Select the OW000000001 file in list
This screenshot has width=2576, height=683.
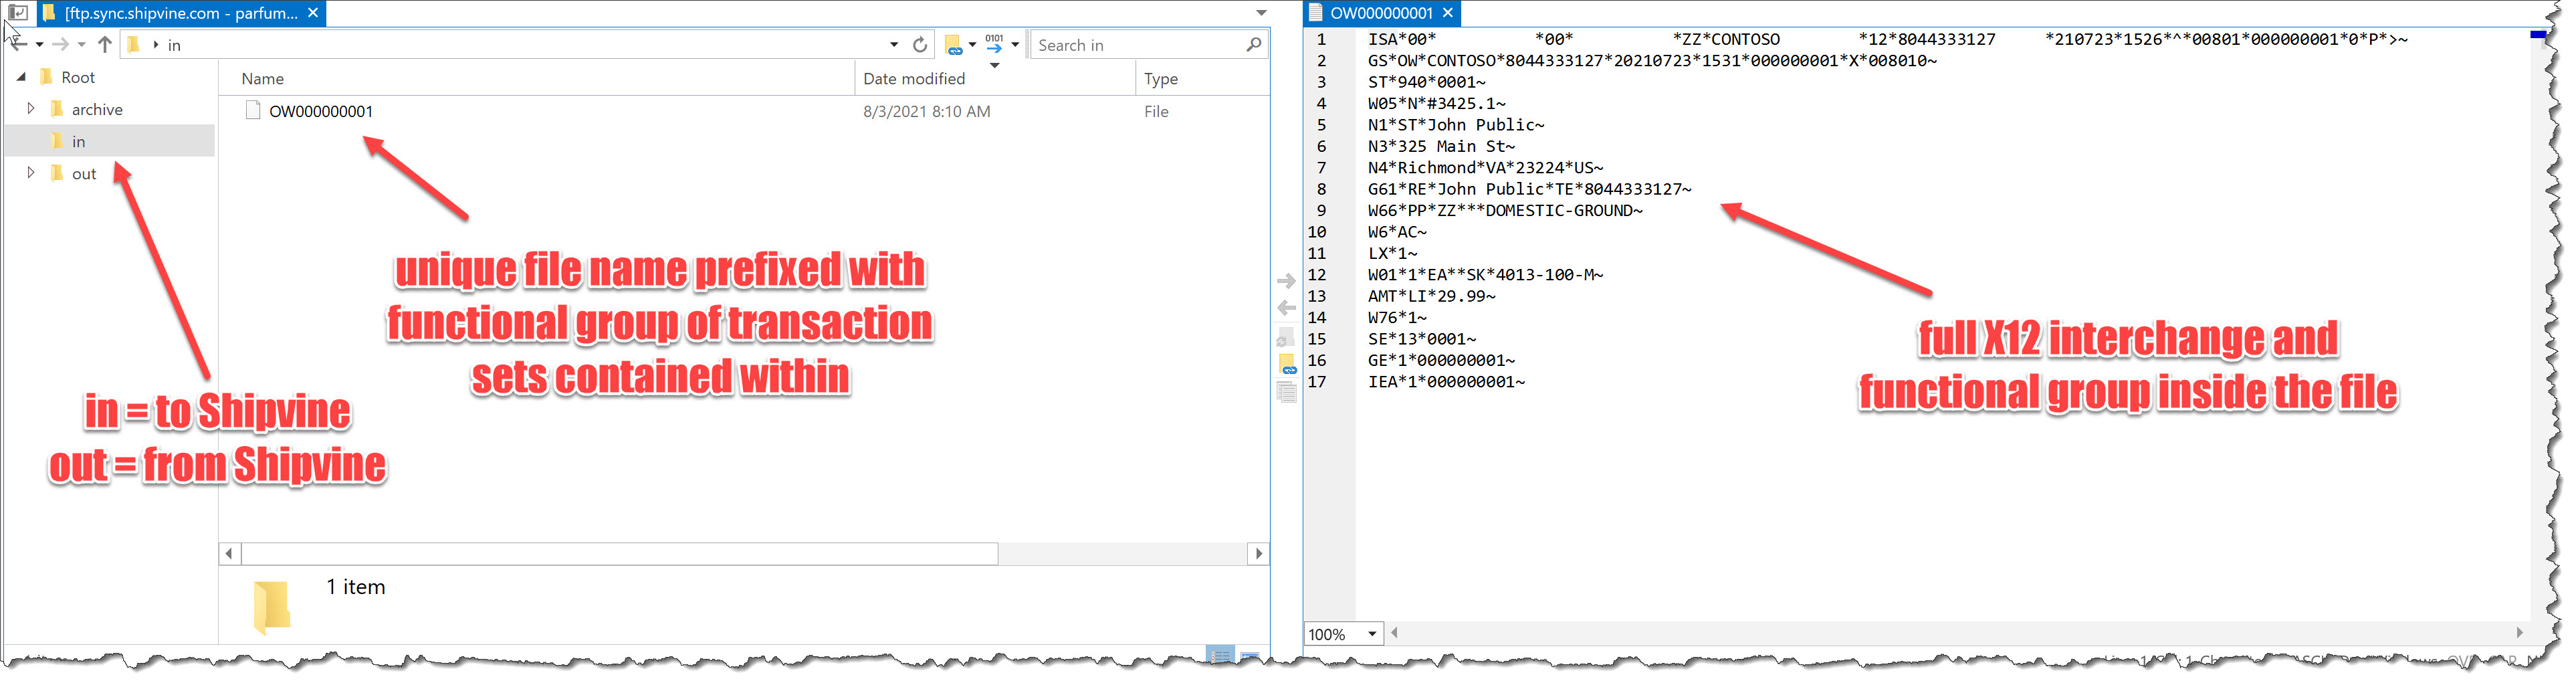pos(320,111)
